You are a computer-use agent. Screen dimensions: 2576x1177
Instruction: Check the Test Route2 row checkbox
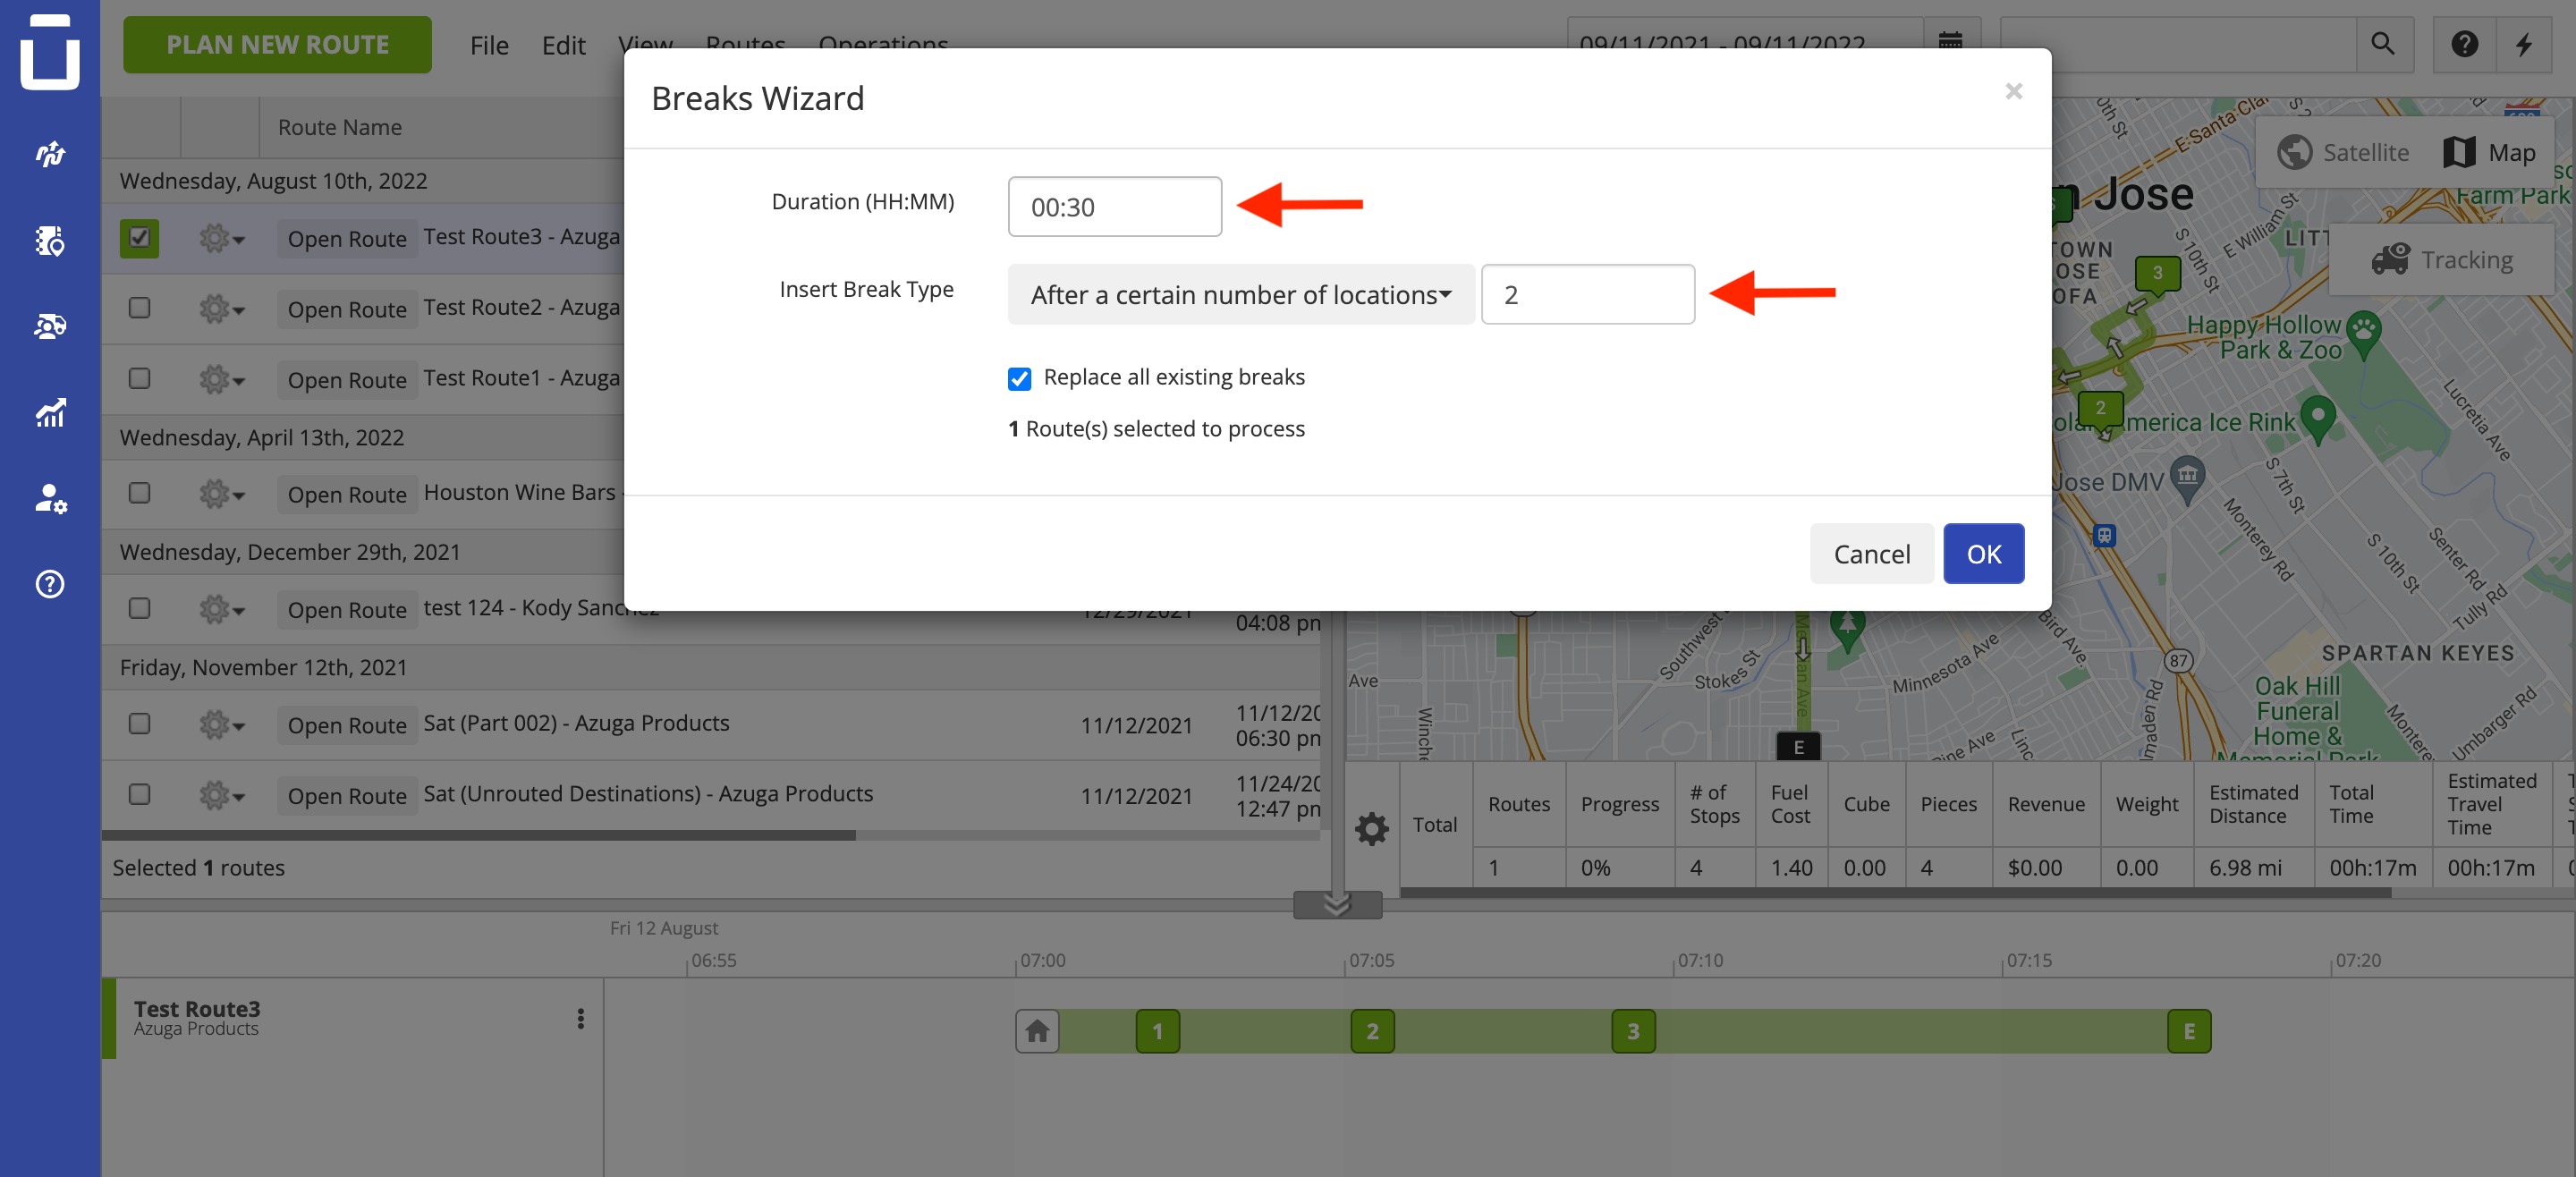click(x=140, y=308)
